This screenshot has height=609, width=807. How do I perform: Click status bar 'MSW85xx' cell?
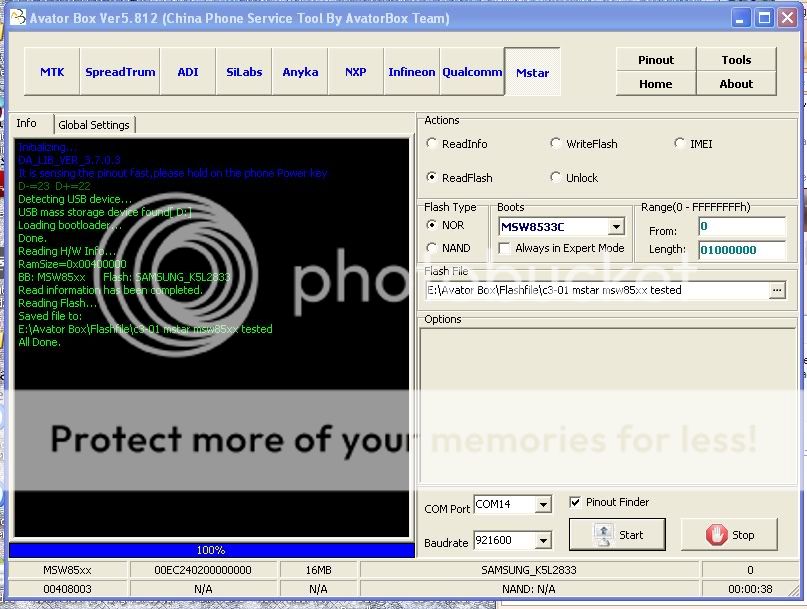67,570
